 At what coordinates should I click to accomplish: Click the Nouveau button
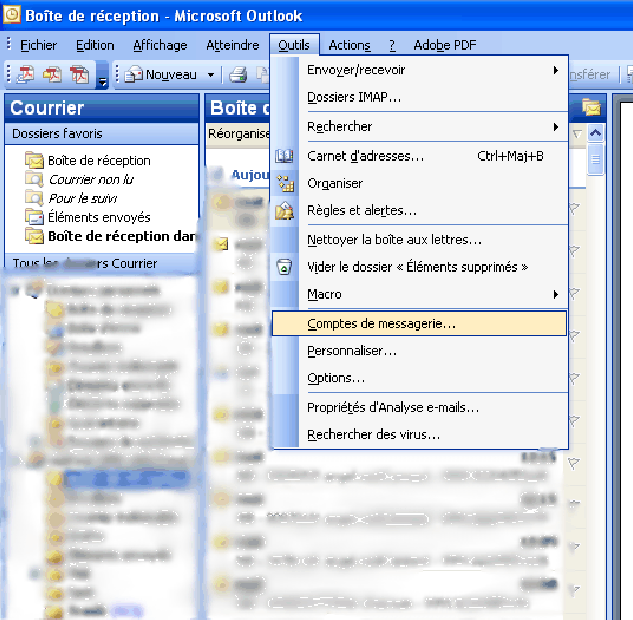(x=160, y=75)
